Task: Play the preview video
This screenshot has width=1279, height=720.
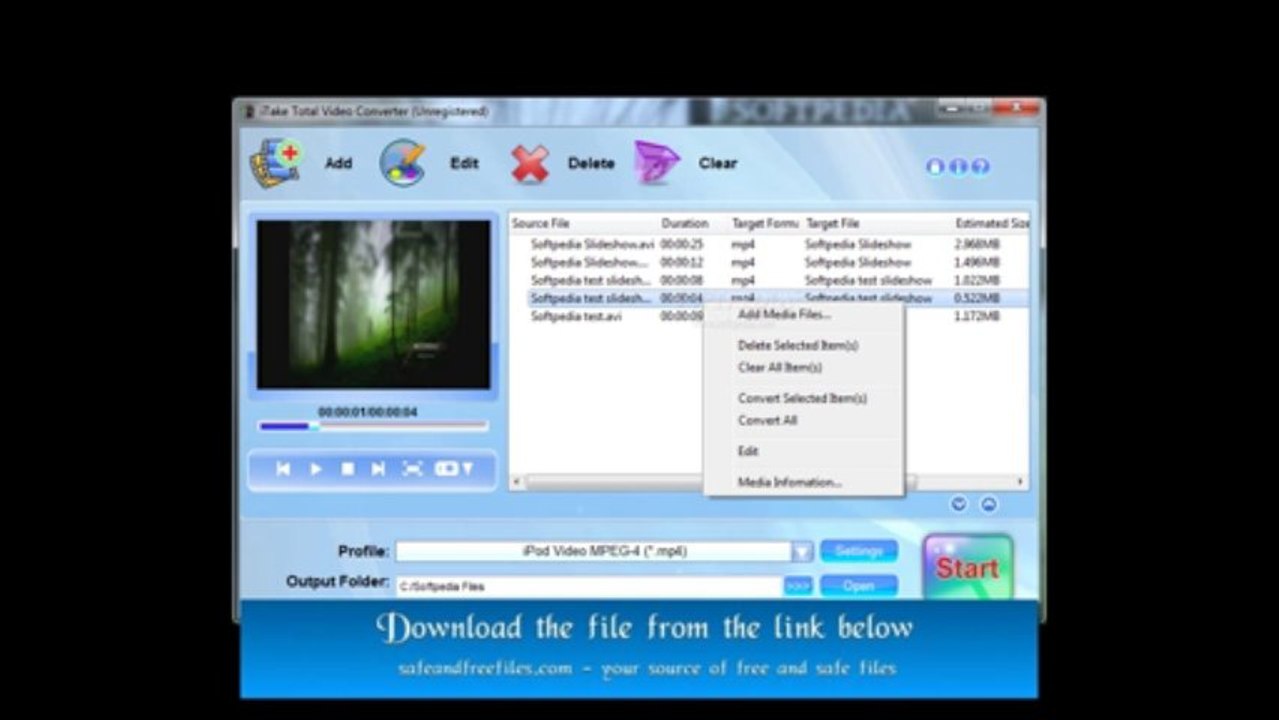Action: point(316,468)
